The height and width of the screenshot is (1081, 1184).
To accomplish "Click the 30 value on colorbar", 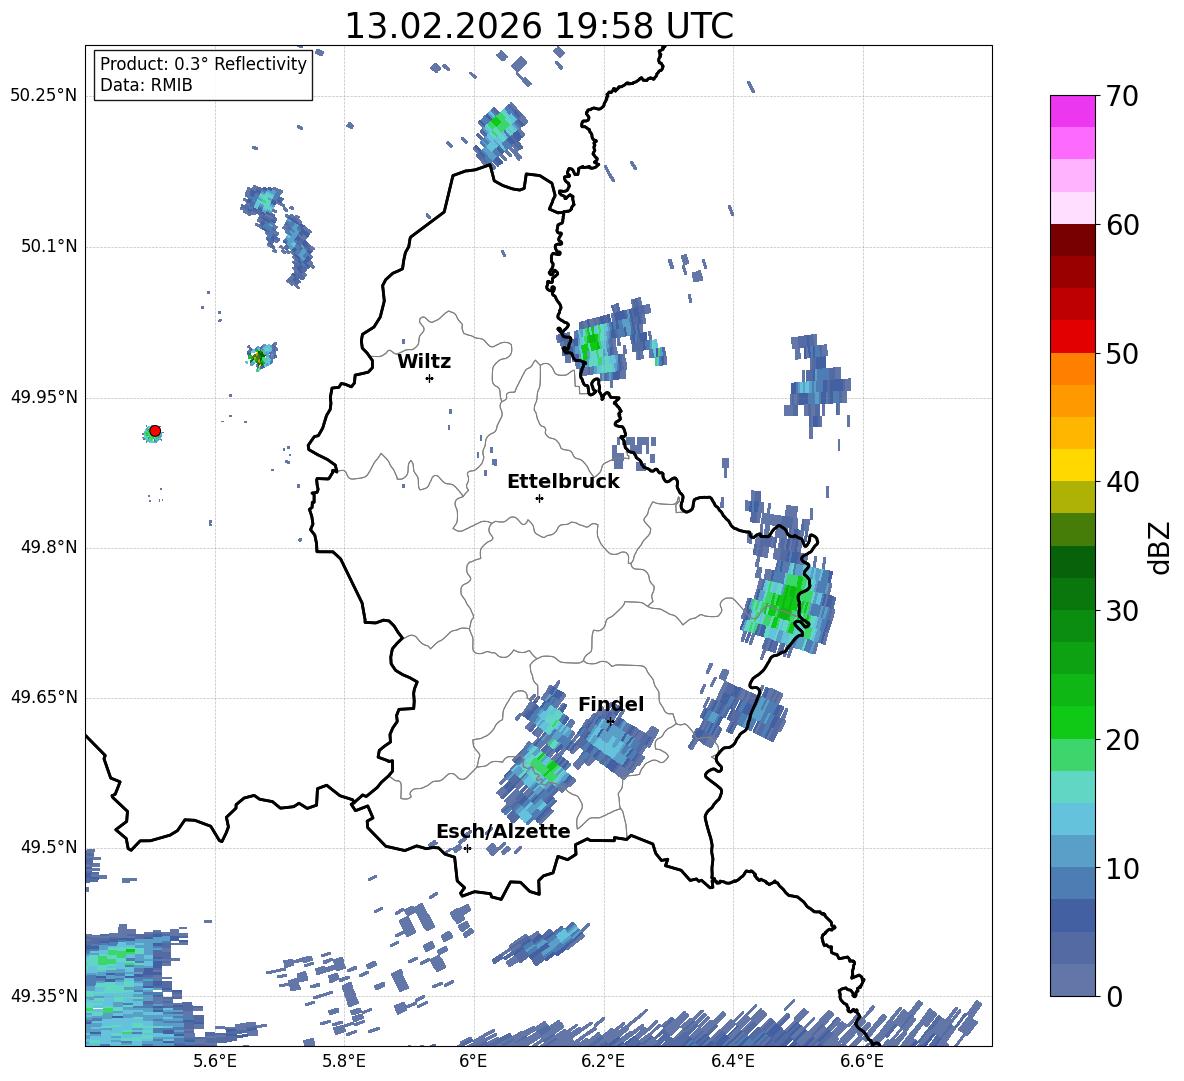I will point(1122,611).
